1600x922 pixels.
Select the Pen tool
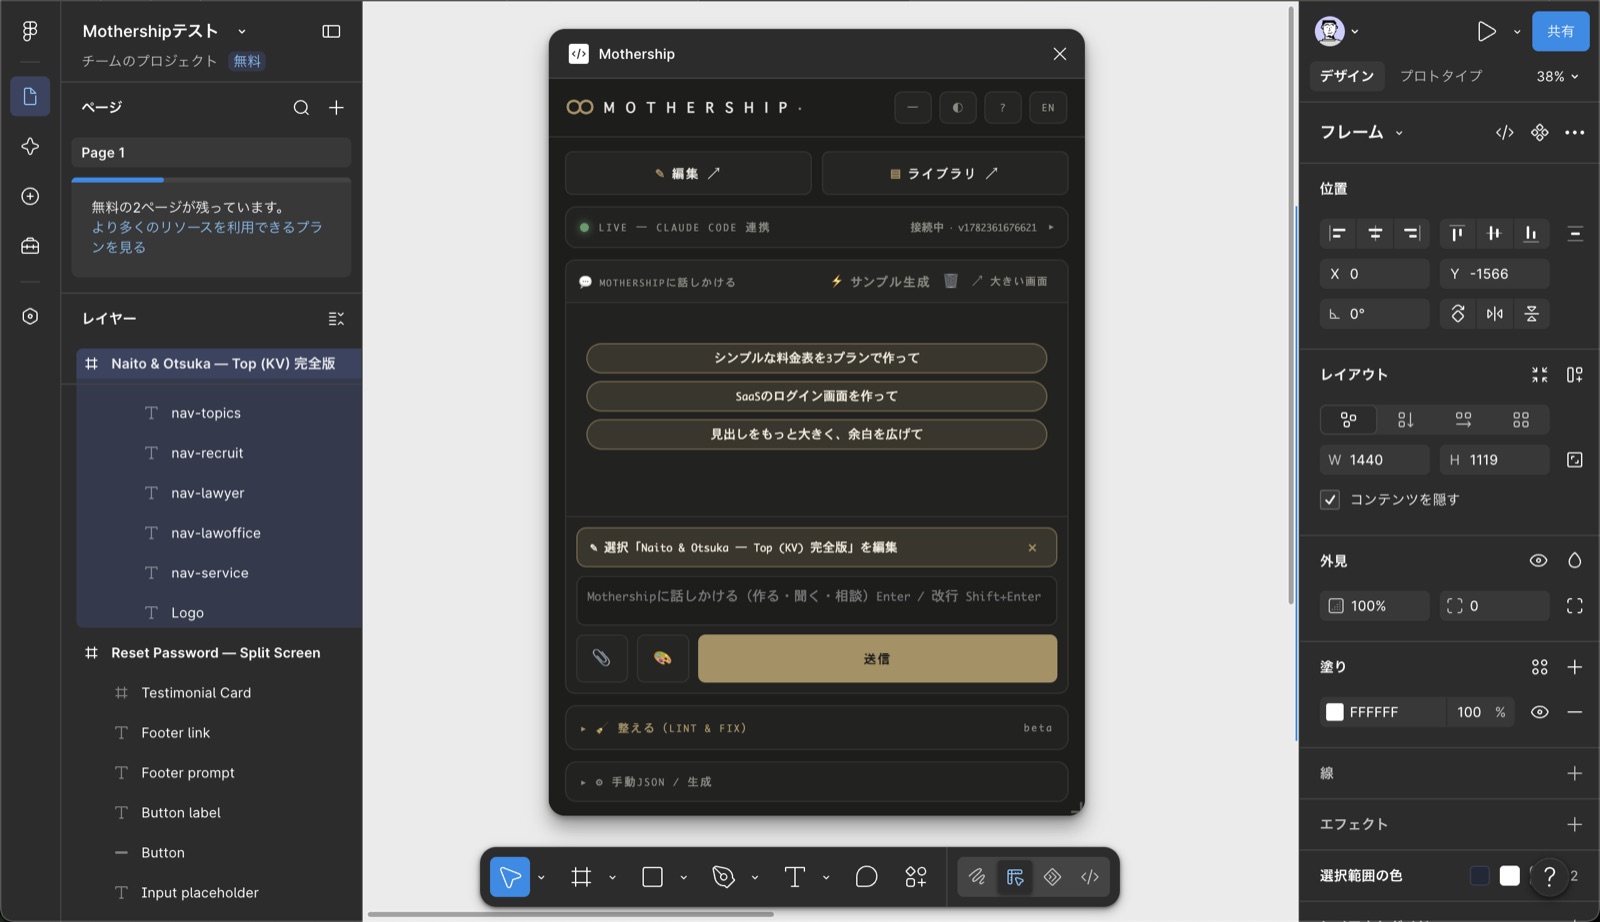[723, 877]
